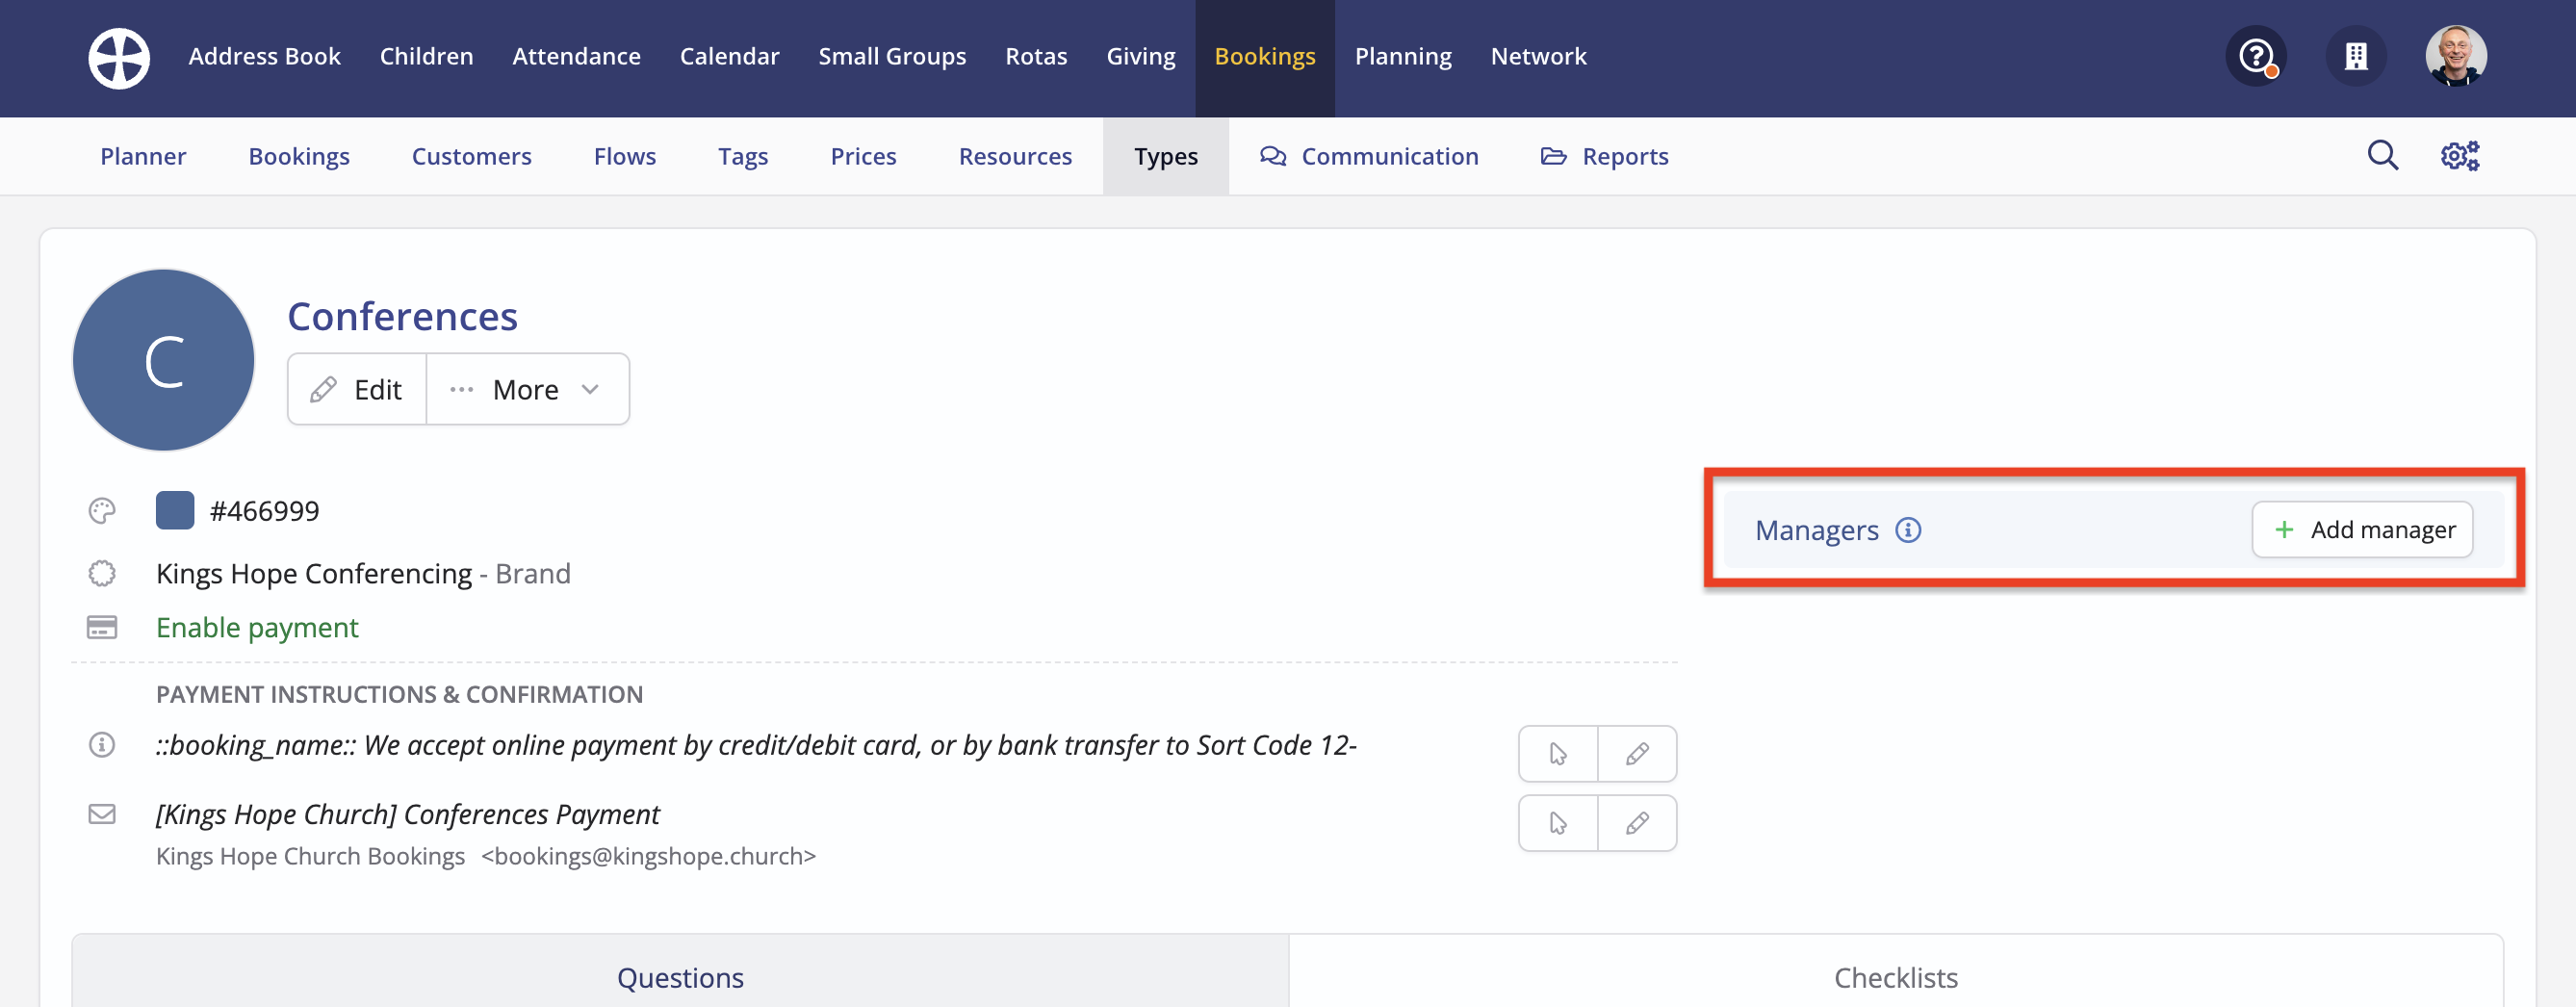The width and height of the screenshot is (2576, 1007).
Task: Click the Conferences C avatar circle
Action: 164,360
